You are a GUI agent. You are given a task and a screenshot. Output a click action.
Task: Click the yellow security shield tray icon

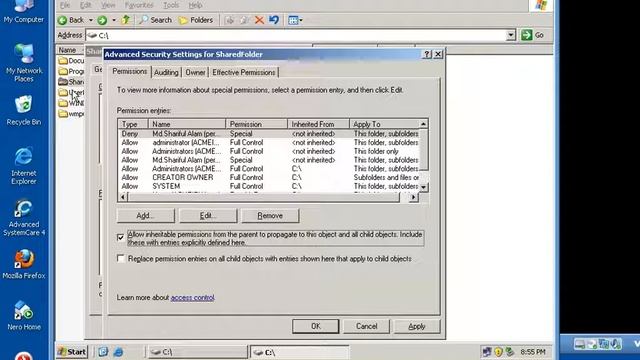(x=498, y=351)
